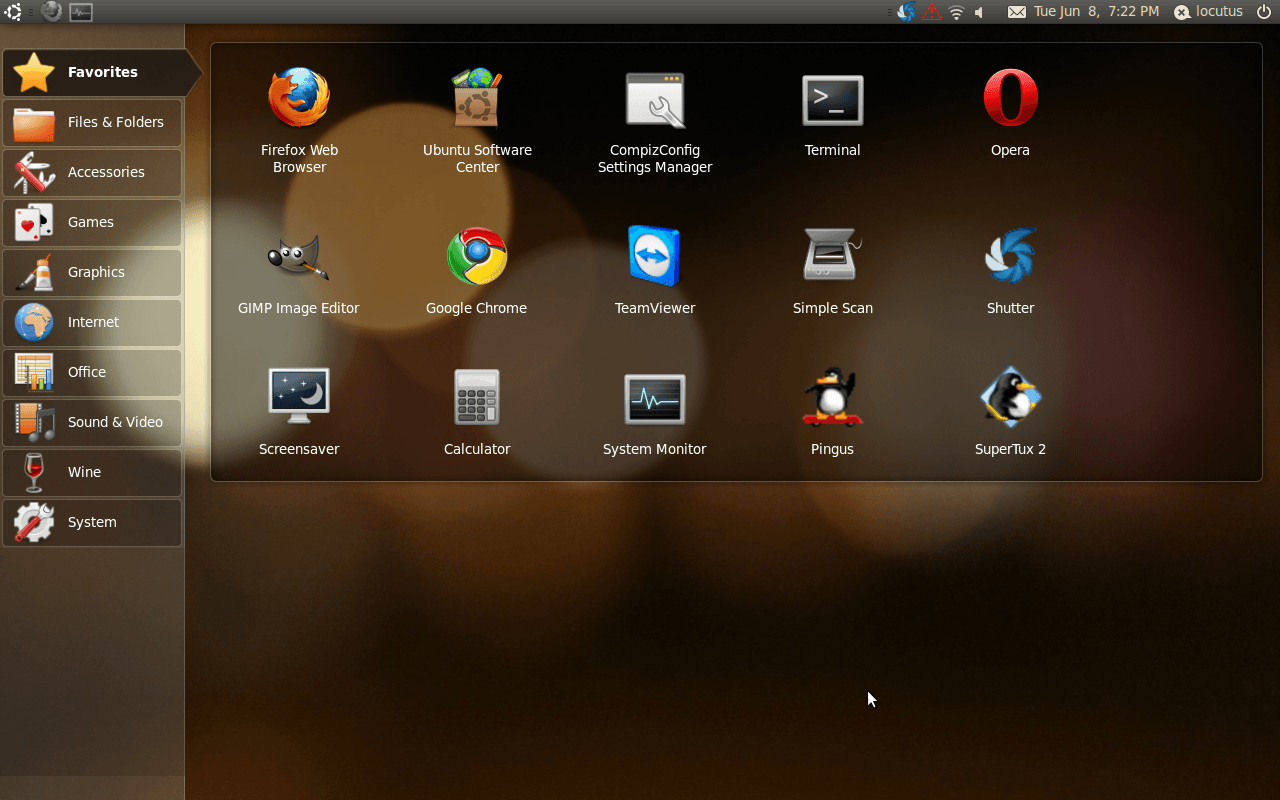Click the Shutter tray icon in top panel
The image size is (1280, 800).
point(906,12)
